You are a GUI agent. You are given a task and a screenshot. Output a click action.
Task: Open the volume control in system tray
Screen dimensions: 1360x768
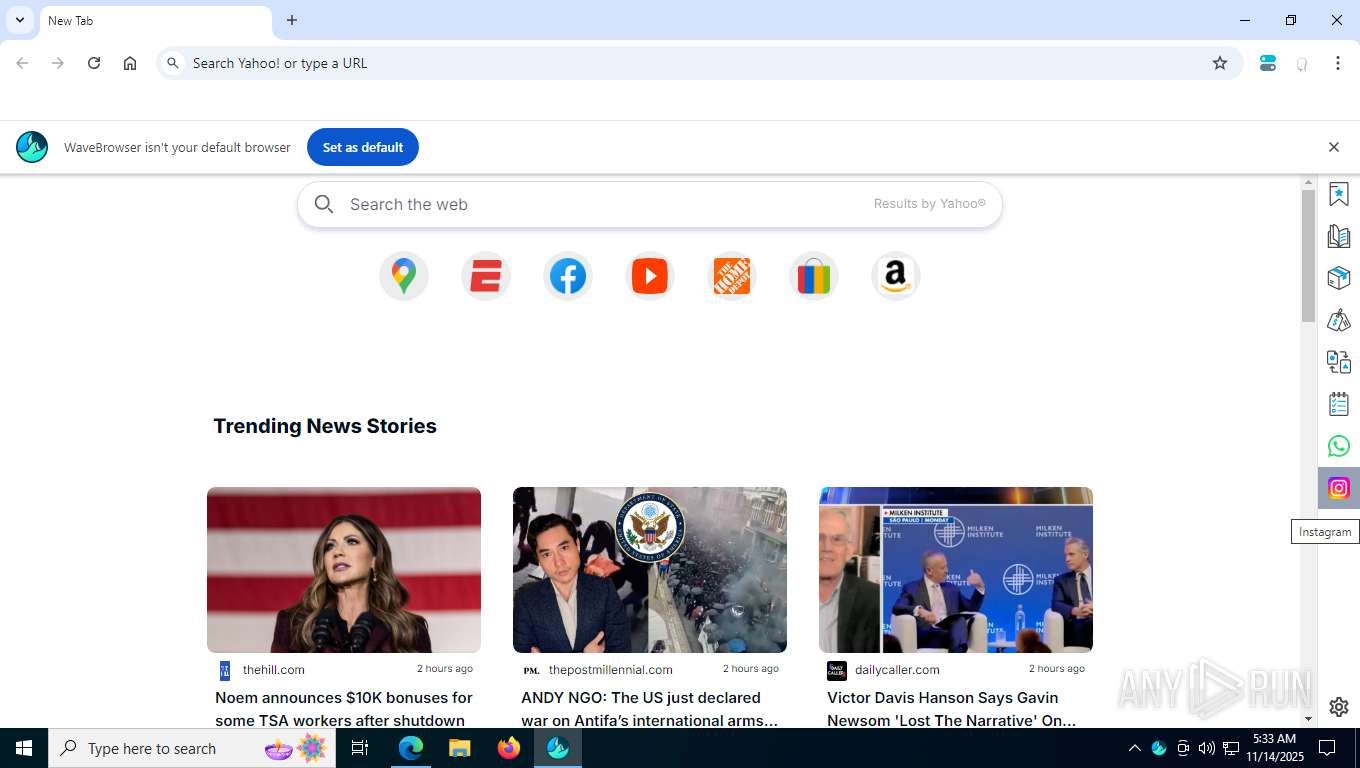[1207, 748]
